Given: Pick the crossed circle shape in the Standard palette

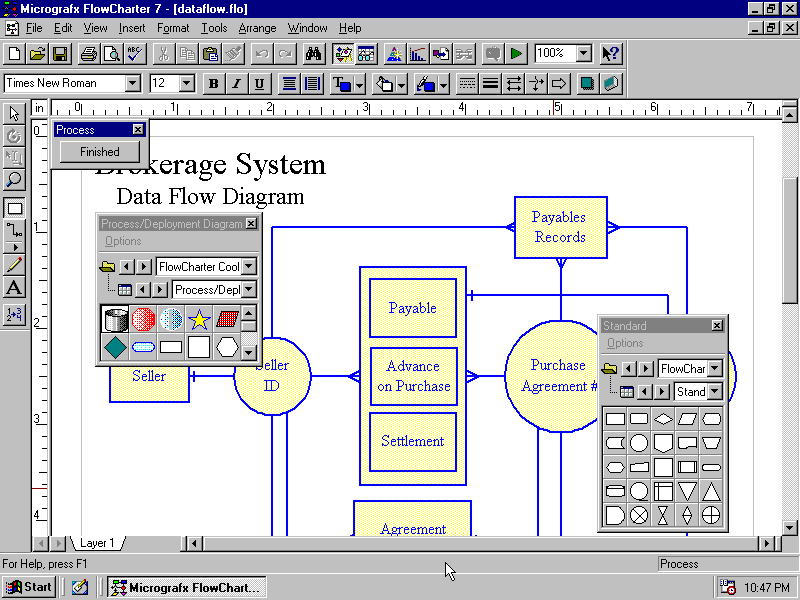Looking at the screenshot, I should pyautogui.click(x=639, y=515).
